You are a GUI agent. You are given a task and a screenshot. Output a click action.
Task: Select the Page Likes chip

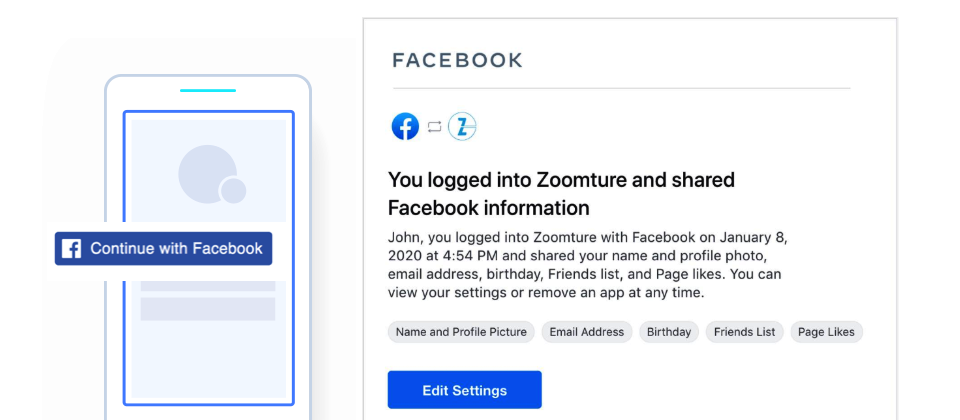click(827, 332)
